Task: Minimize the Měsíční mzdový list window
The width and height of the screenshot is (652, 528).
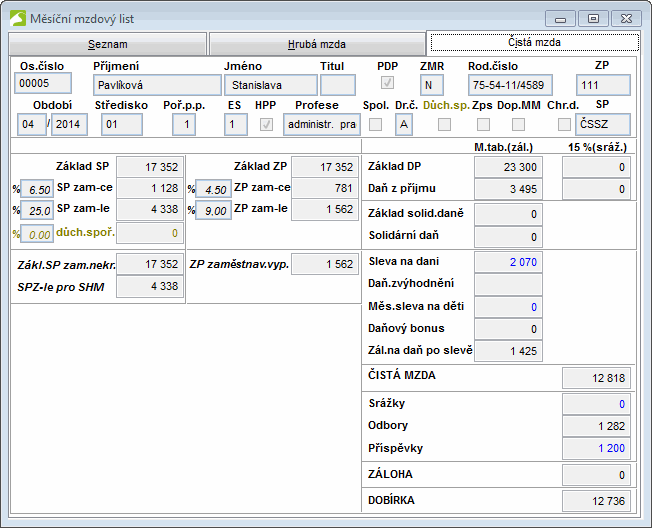Action: point(562,18)
